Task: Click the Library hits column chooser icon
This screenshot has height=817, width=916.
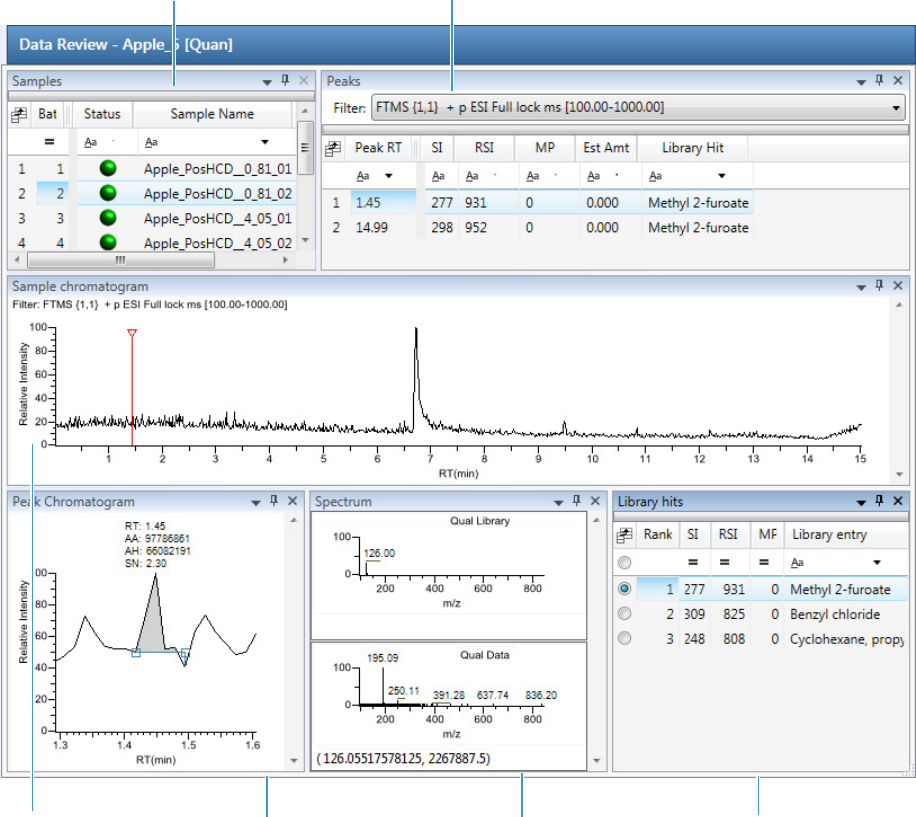Action: coord(625,535)
